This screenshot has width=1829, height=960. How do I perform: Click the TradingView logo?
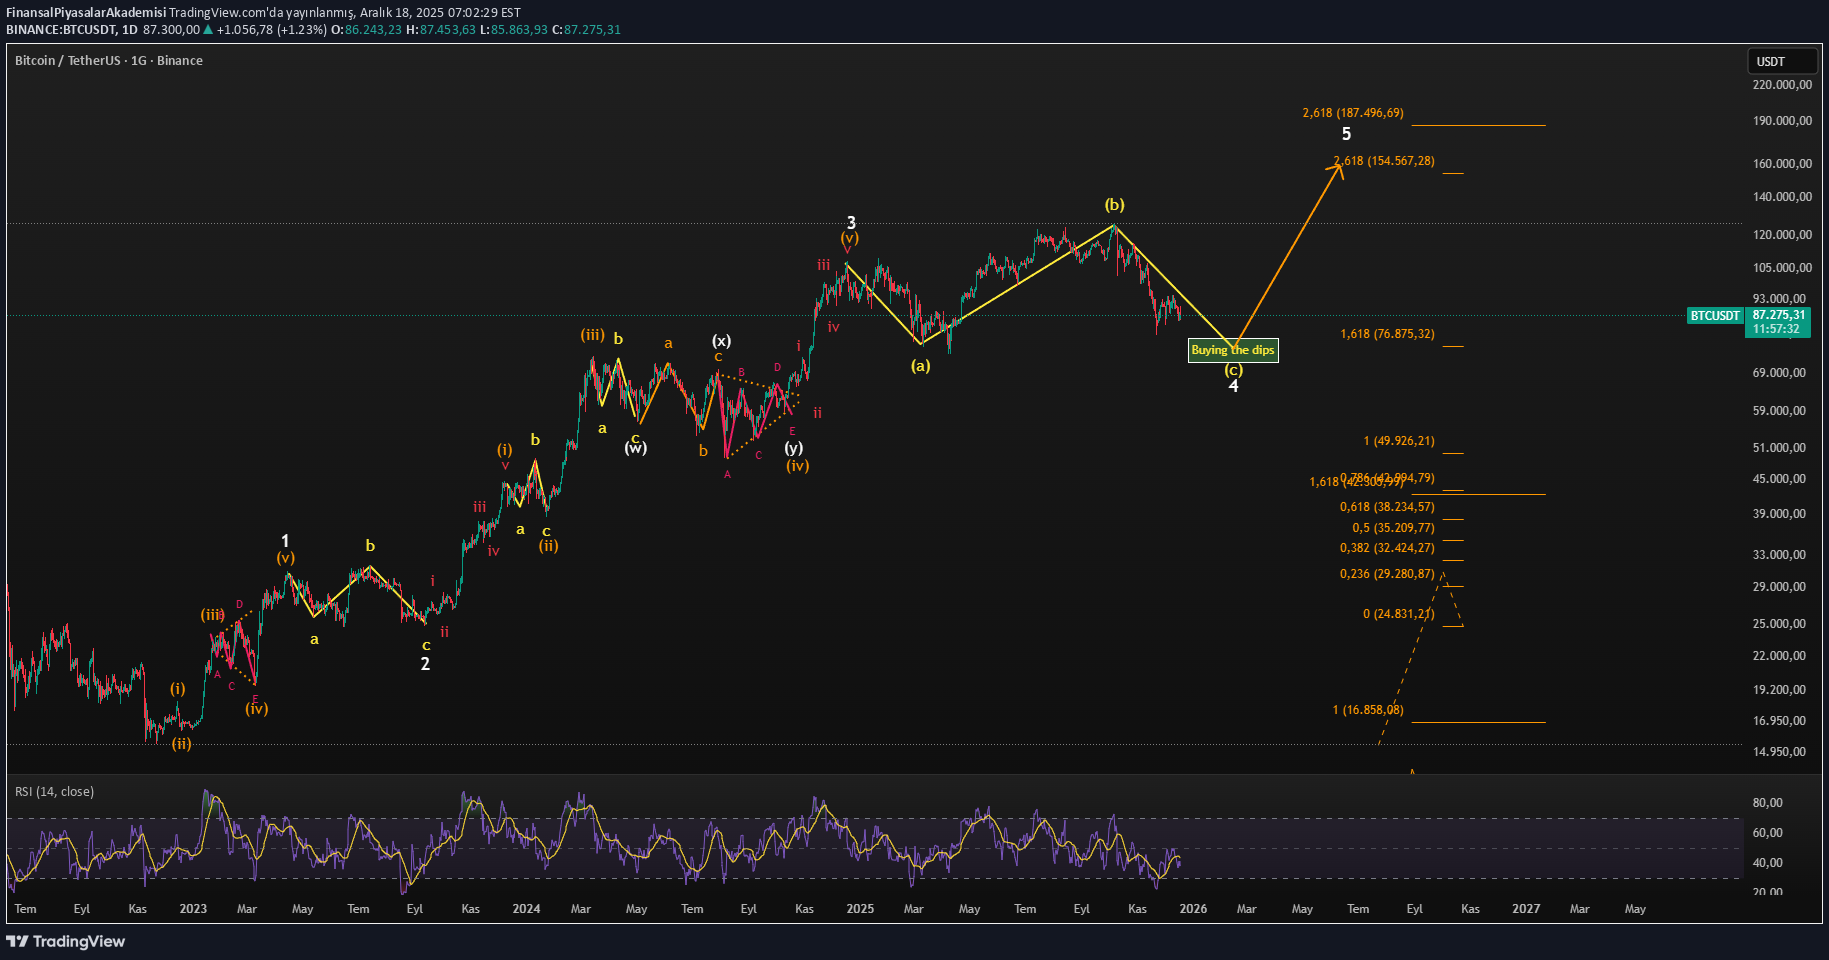[x=66, y=941]
